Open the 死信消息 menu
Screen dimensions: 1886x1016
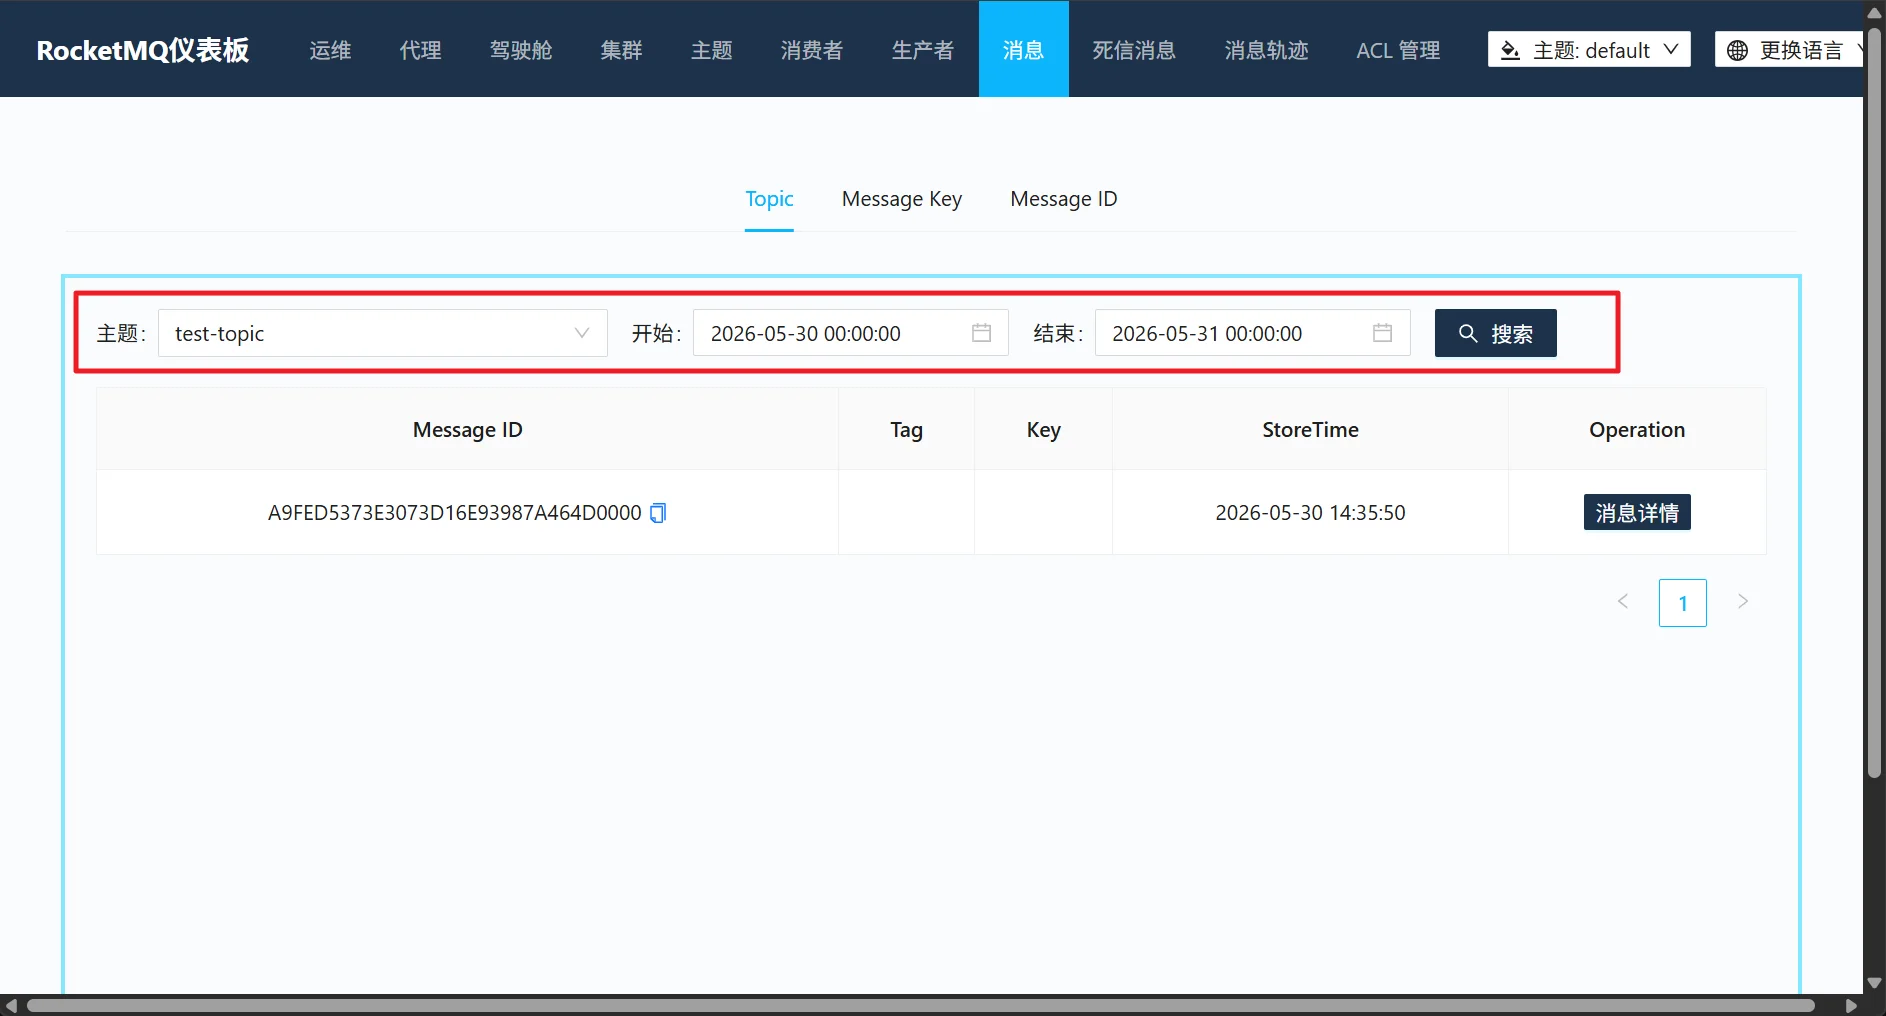pyautogui.click(x=1134, y=49)
